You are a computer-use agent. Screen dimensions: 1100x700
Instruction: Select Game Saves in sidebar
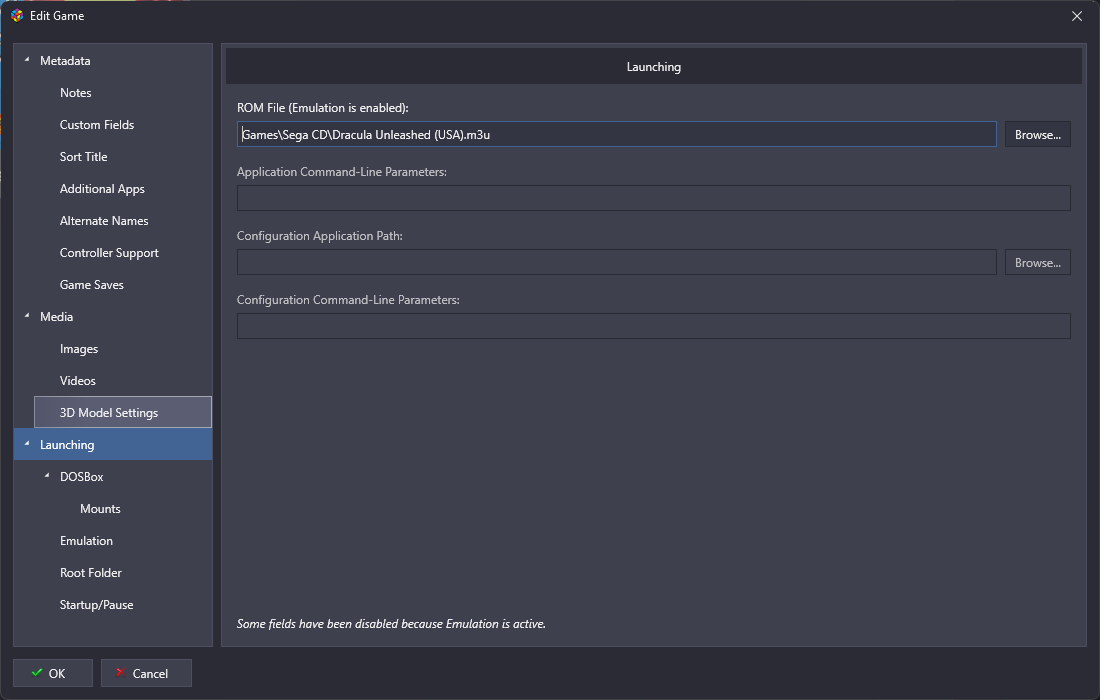click(x=91, y=284)
